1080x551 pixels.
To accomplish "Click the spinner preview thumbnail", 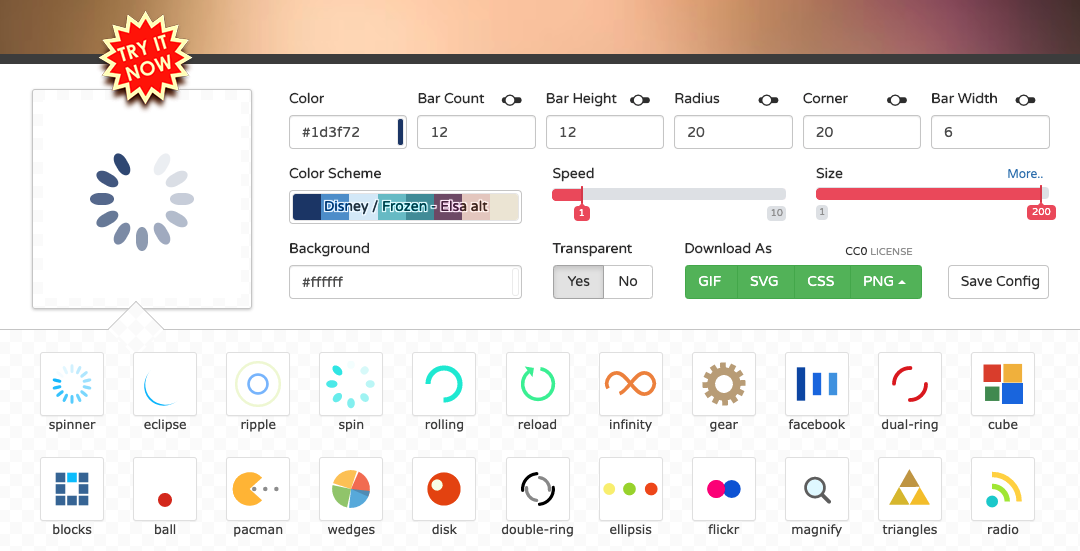I will click(x=142, y=200).
